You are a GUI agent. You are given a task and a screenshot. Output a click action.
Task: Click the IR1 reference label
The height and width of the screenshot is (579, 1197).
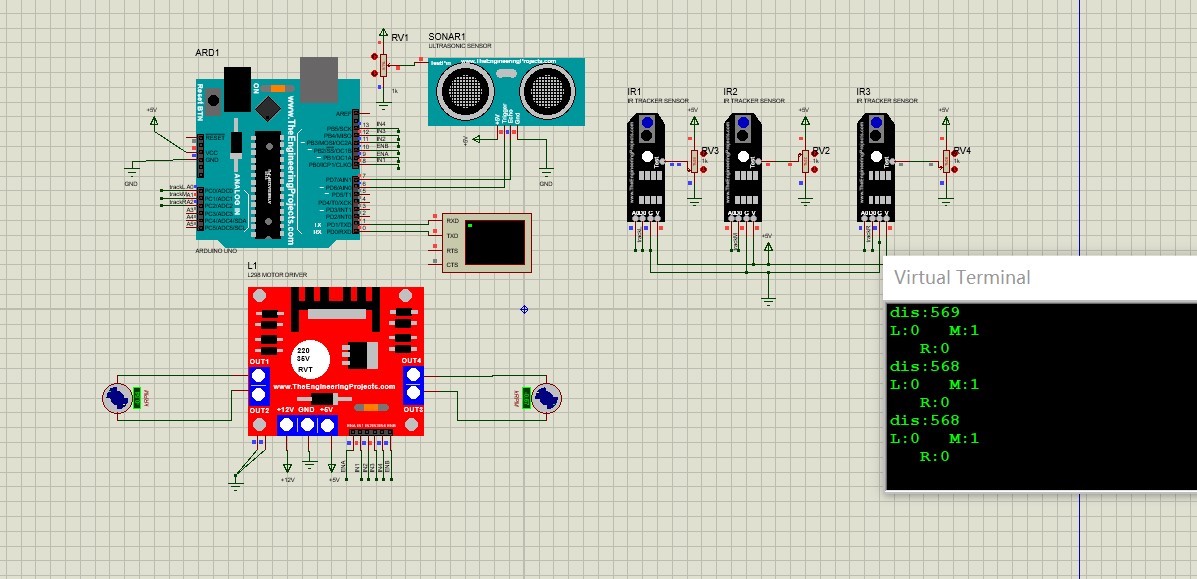(x=635, y=92)
